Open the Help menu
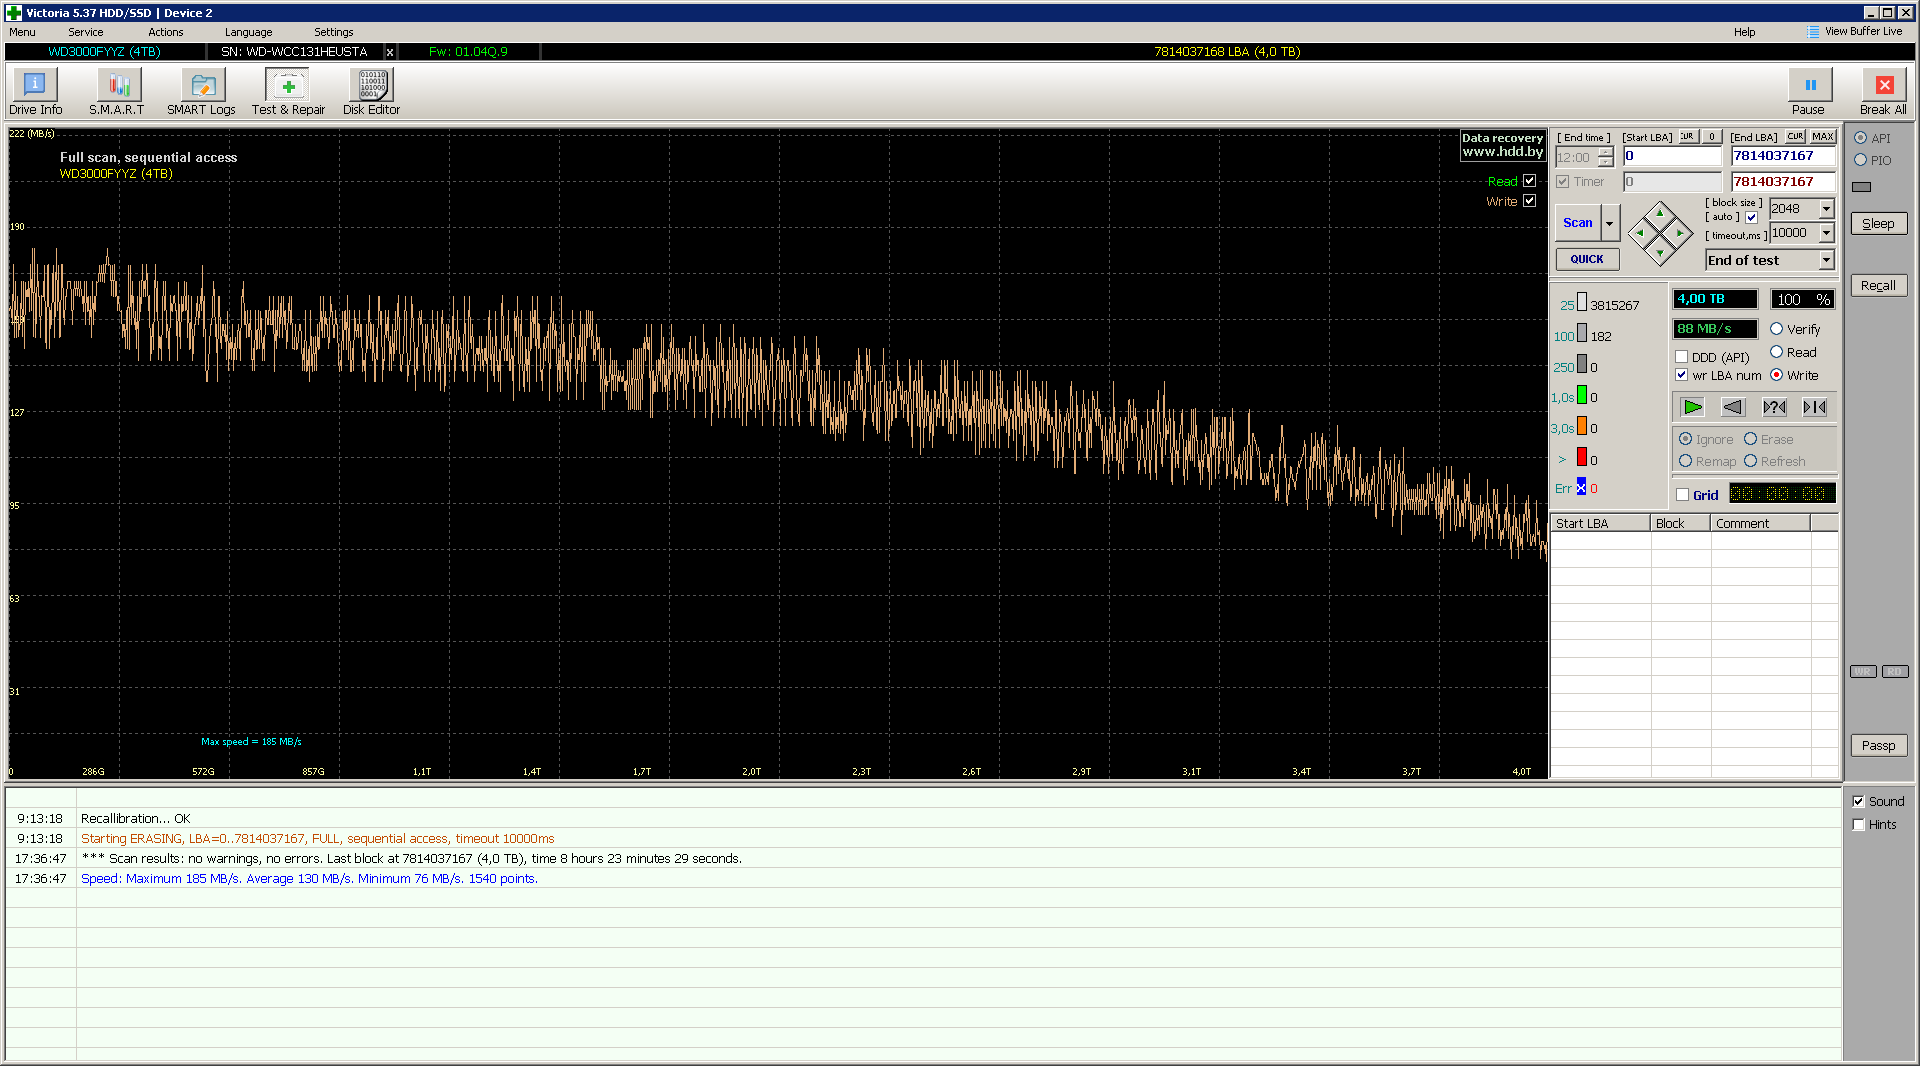The image size is (1920, 1066). click(x=1744, y=32)
